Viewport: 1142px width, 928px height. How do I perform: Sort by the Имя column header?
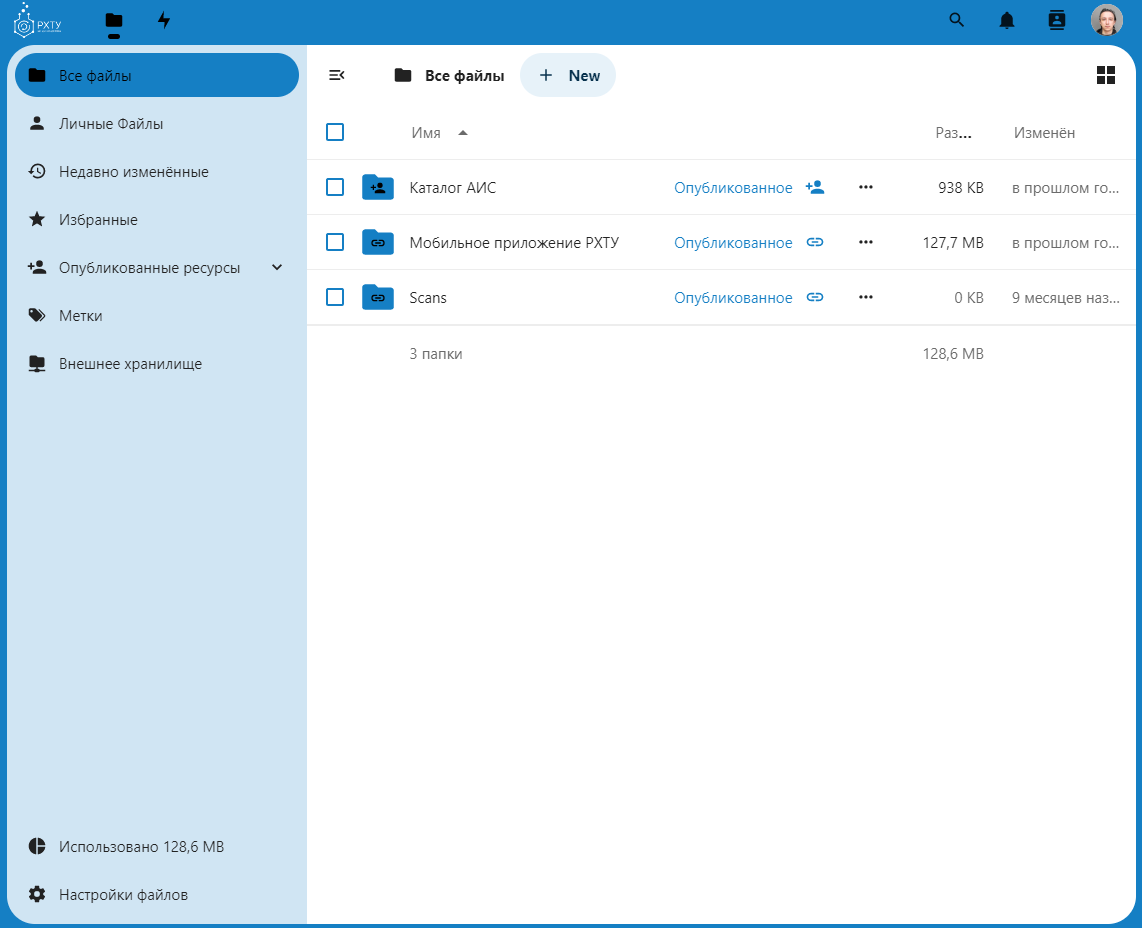tap(426, 133)
